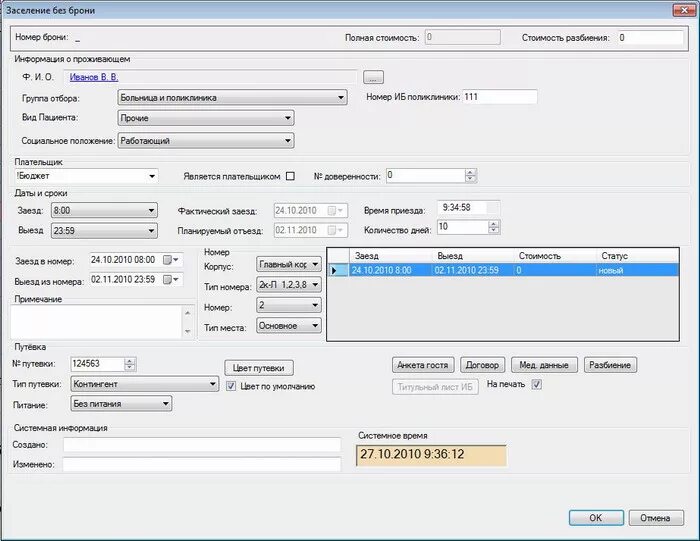
Task: Decrease Количество дней with the down arrow
Action: click(x=493, y=230)
